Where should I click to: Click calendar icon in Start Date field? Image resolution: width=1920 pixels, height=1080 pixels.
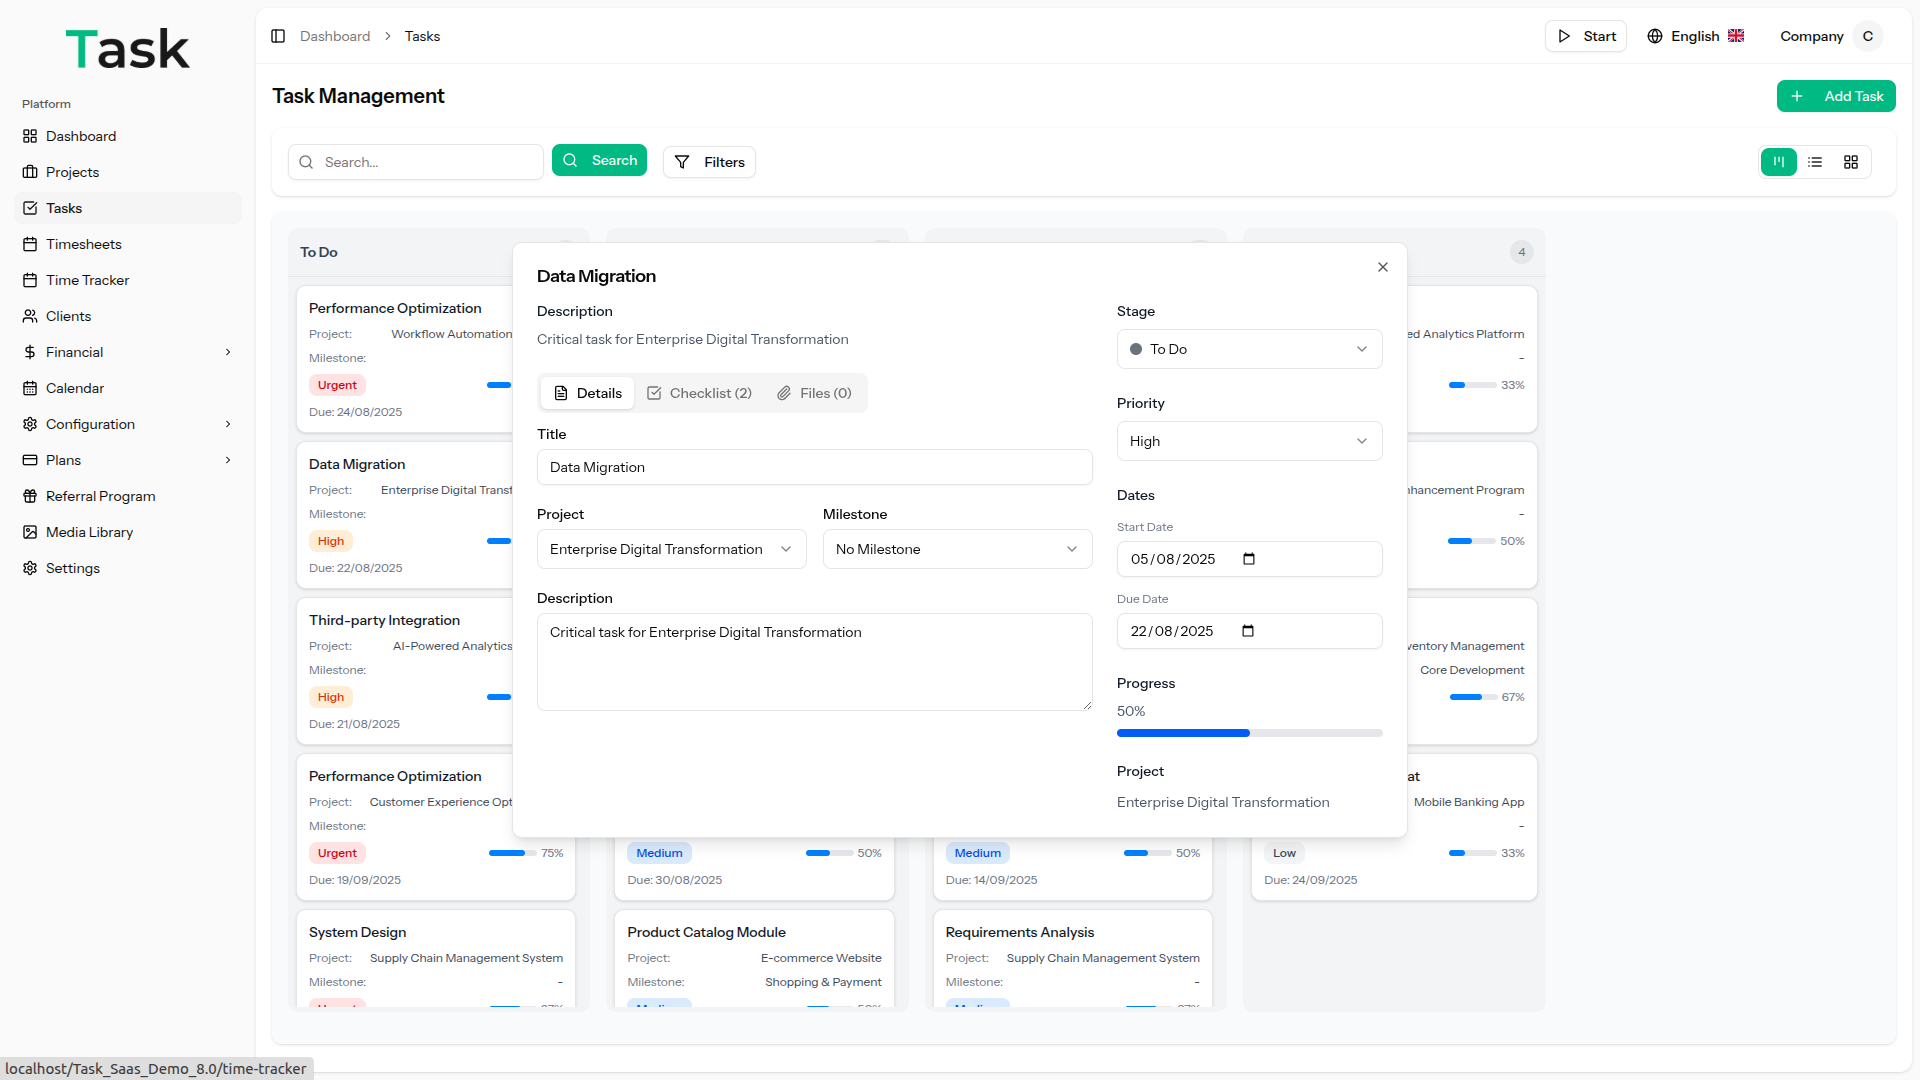pyautogui.click(x=1249, y=559)
